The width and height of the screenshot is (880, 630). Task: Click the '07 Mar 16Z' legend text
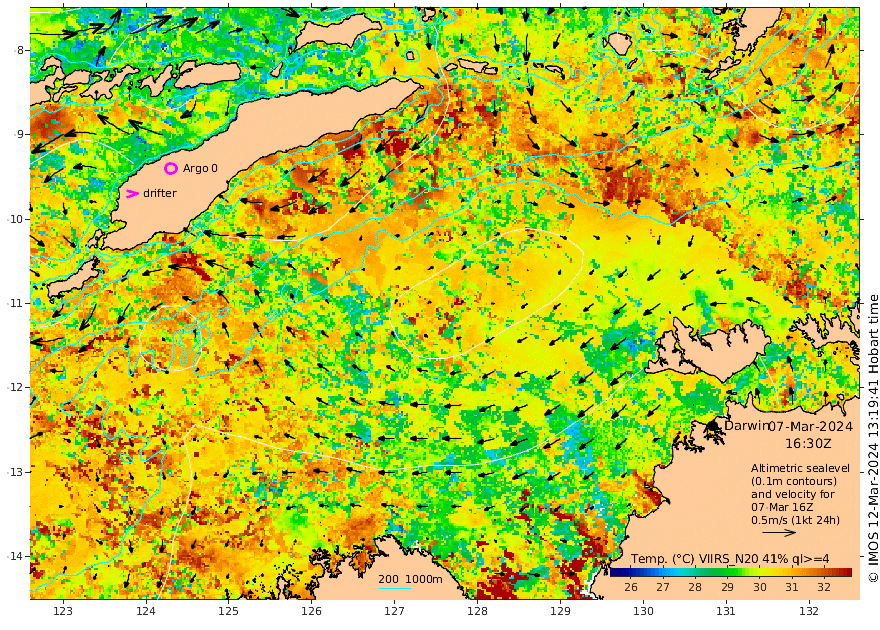(x=781, y=507)
